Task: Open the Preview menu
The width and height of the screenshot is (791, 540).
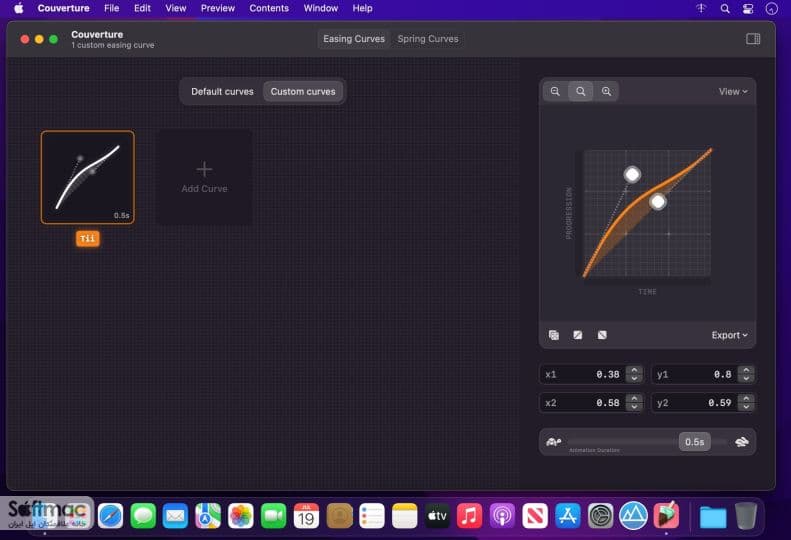Action: tap(217, 8)
